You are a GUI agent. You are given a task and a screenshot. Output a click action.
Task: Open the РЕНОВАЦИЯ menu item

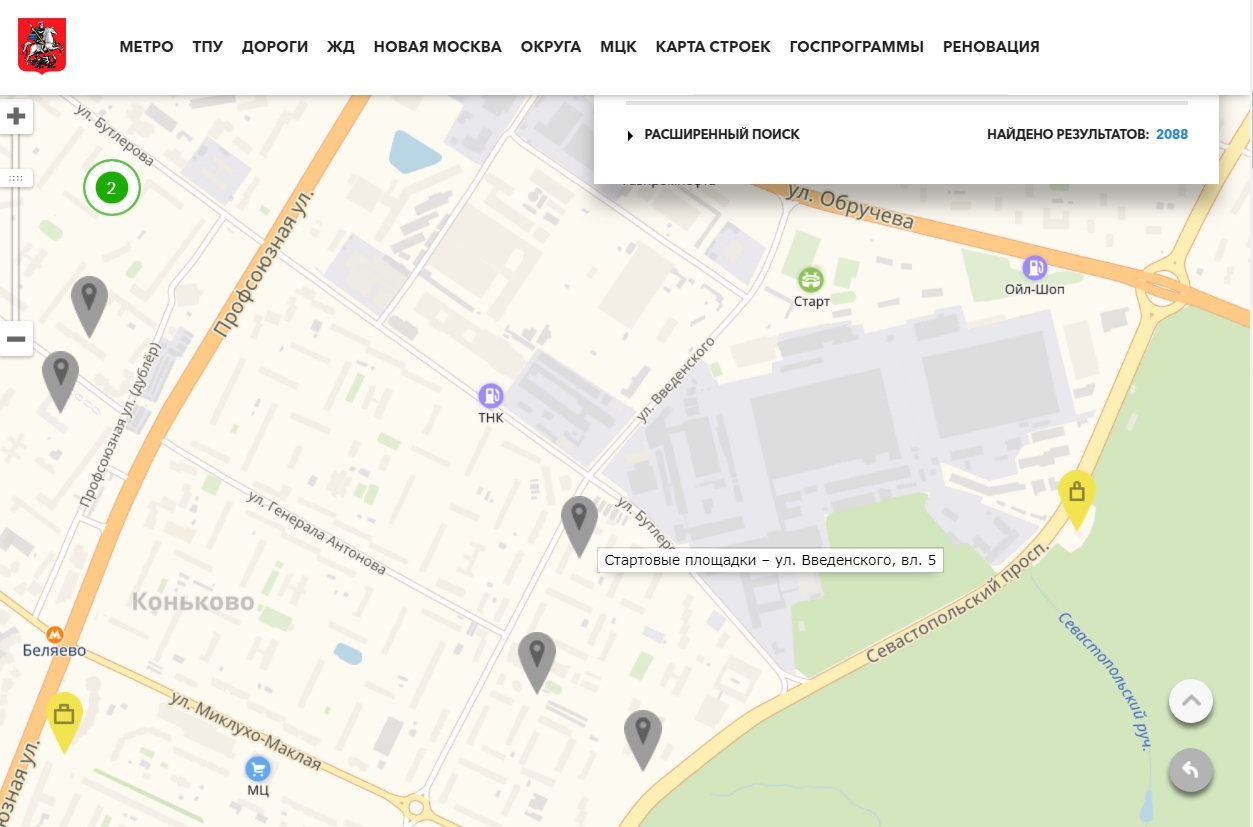(991, 47)
